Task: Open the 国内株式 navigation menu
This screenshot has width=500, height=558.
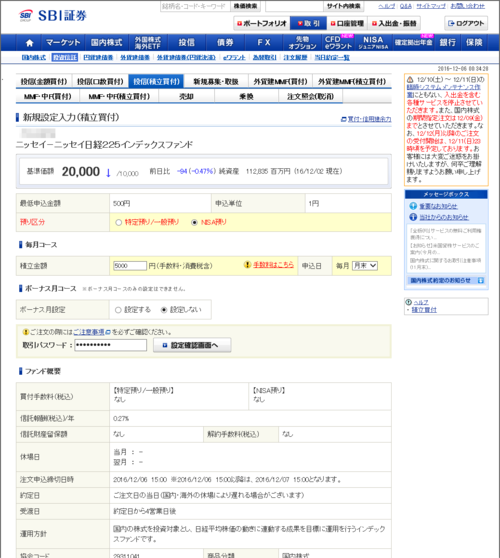Action: click(x=106, y=43)
